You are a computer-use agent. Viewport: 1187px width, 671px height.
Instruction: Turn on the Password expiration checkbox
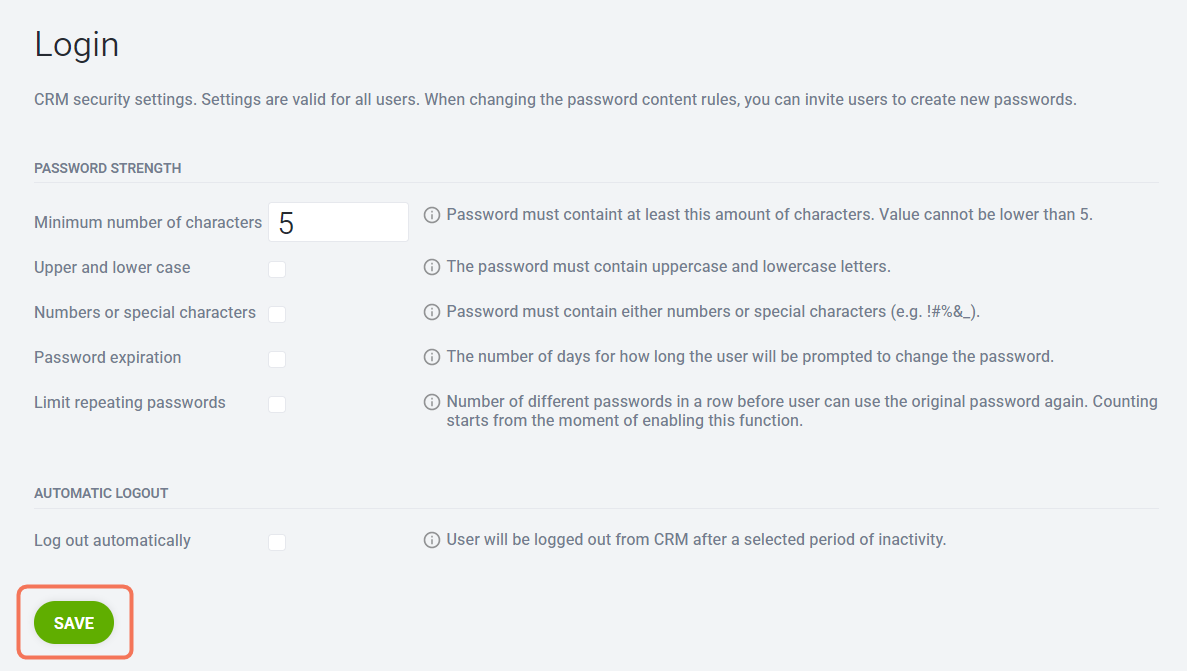(x=277, y=359)
